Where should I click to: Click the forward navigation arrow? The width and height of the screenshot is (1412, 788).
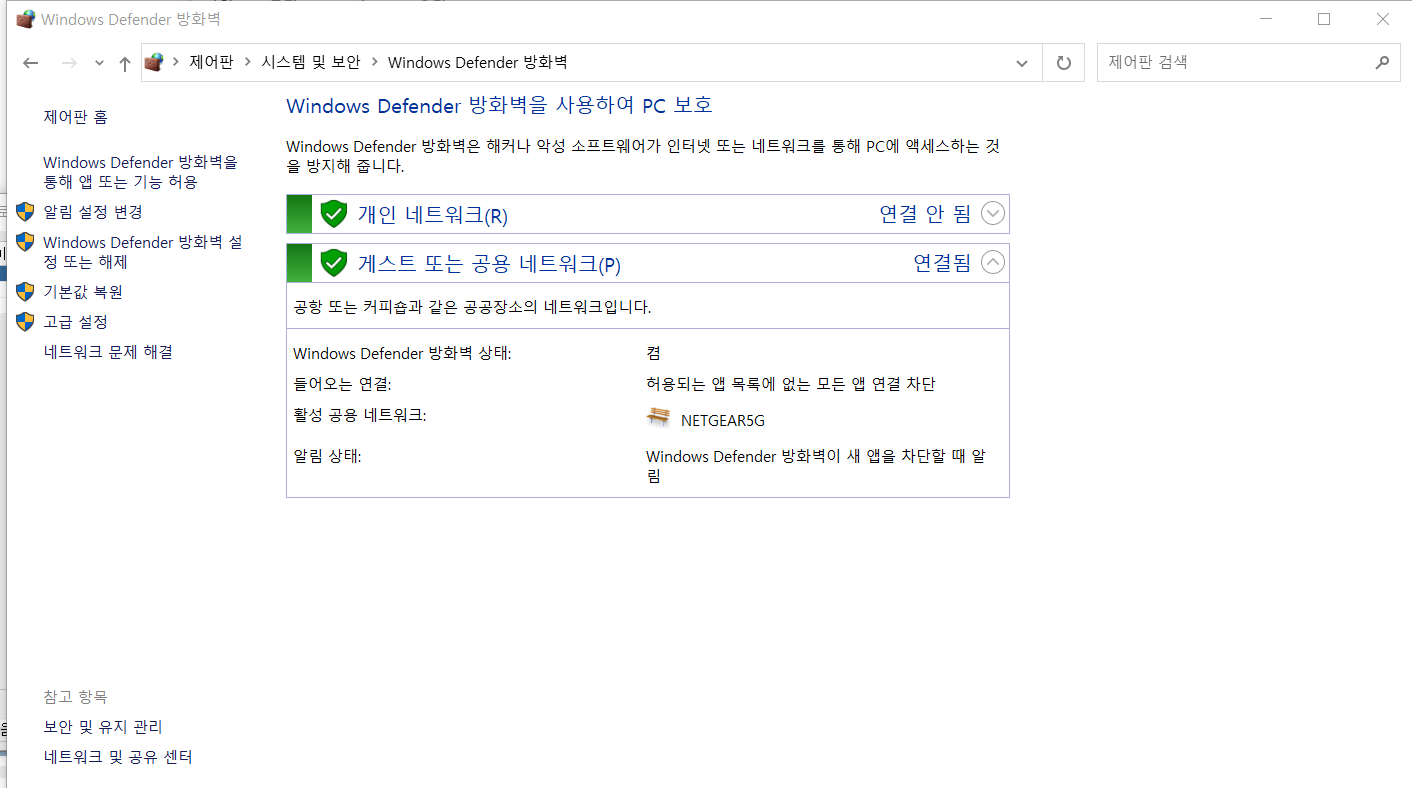pos(69,63)
